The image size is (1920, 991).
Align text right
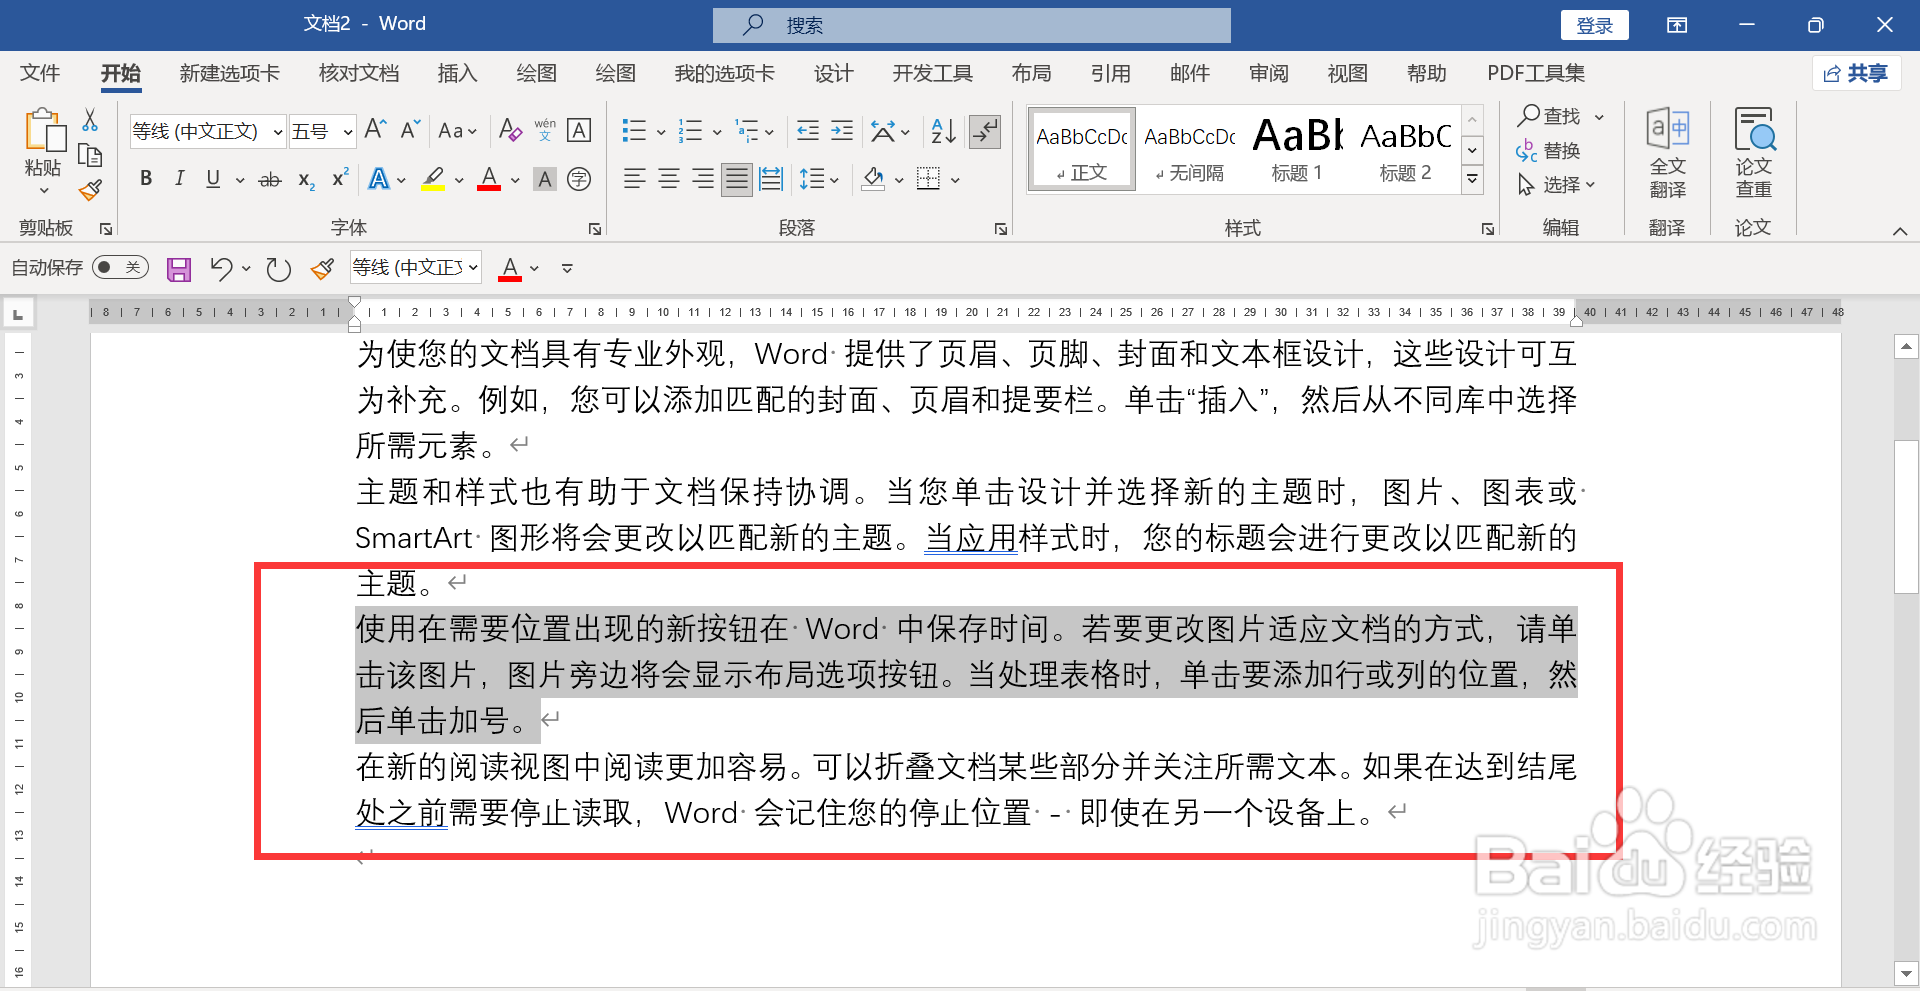point(703,179)
